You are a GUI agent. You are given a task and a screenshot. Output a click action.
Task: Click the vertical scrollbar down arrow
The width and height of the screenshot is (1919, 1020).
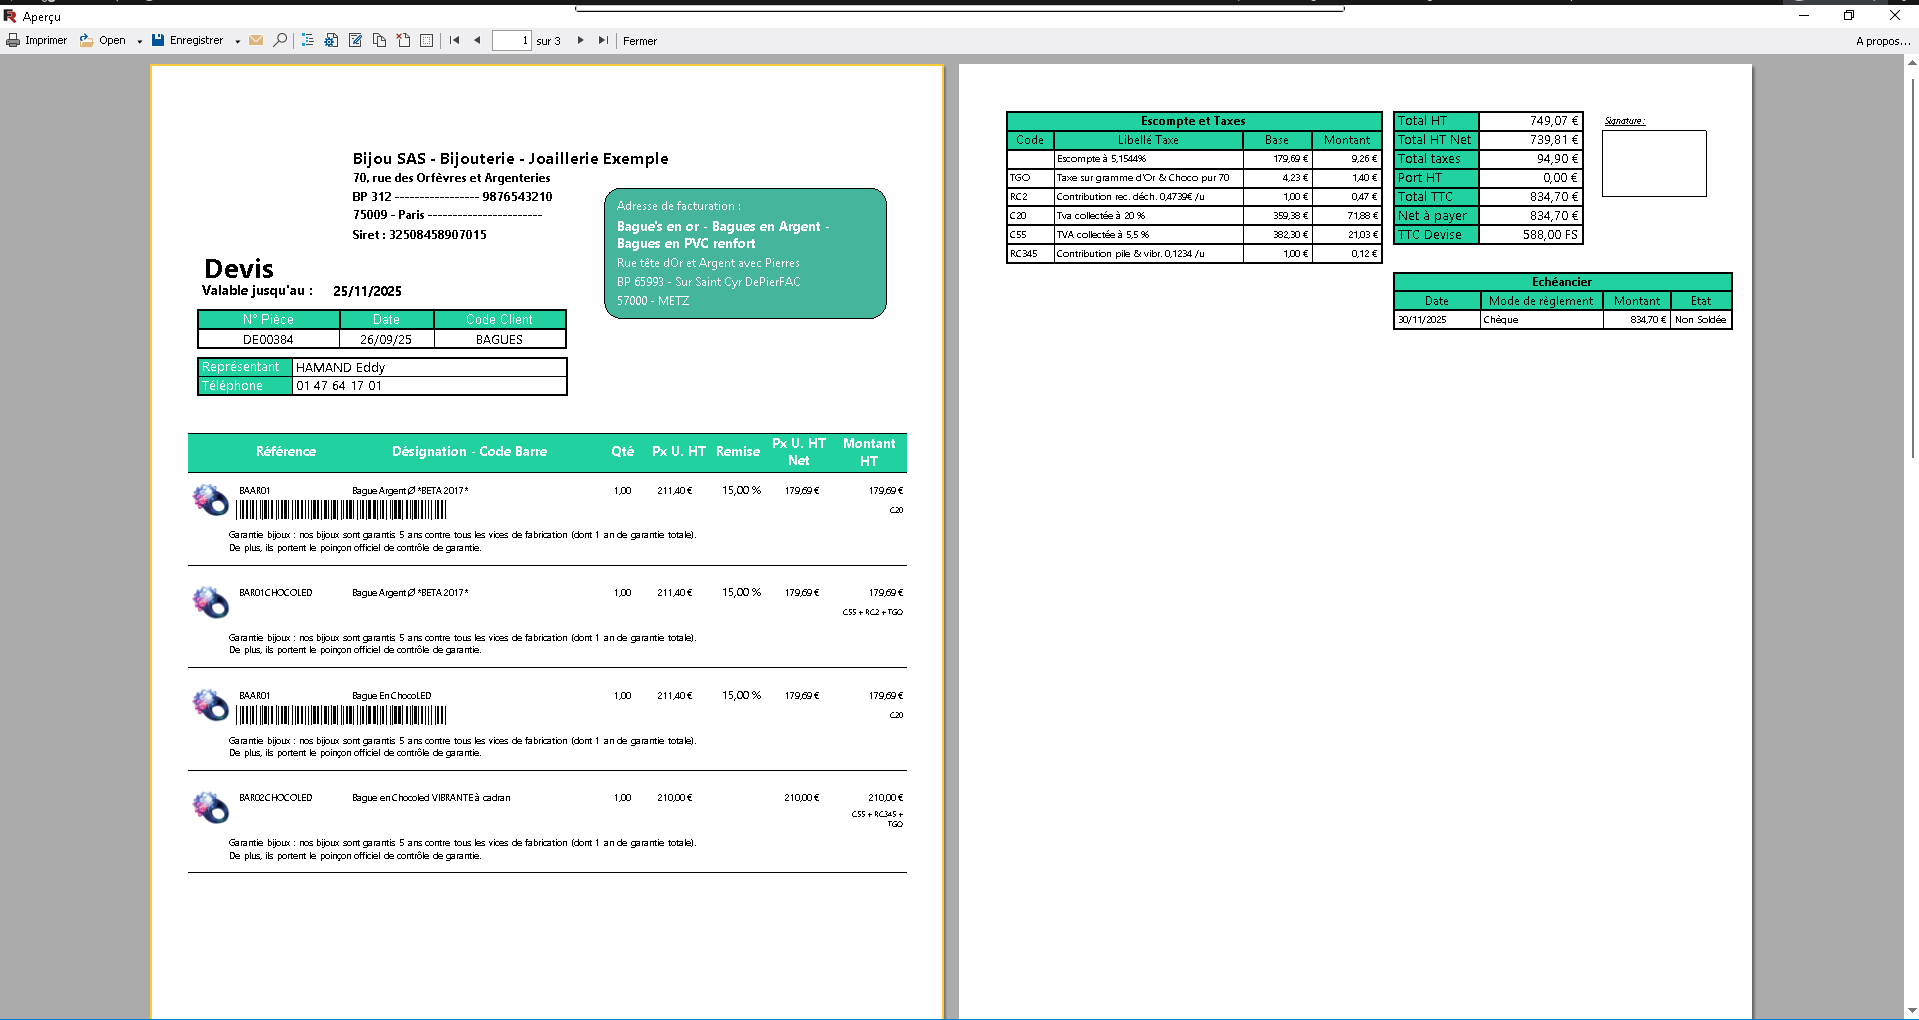pos(1912,1011)
